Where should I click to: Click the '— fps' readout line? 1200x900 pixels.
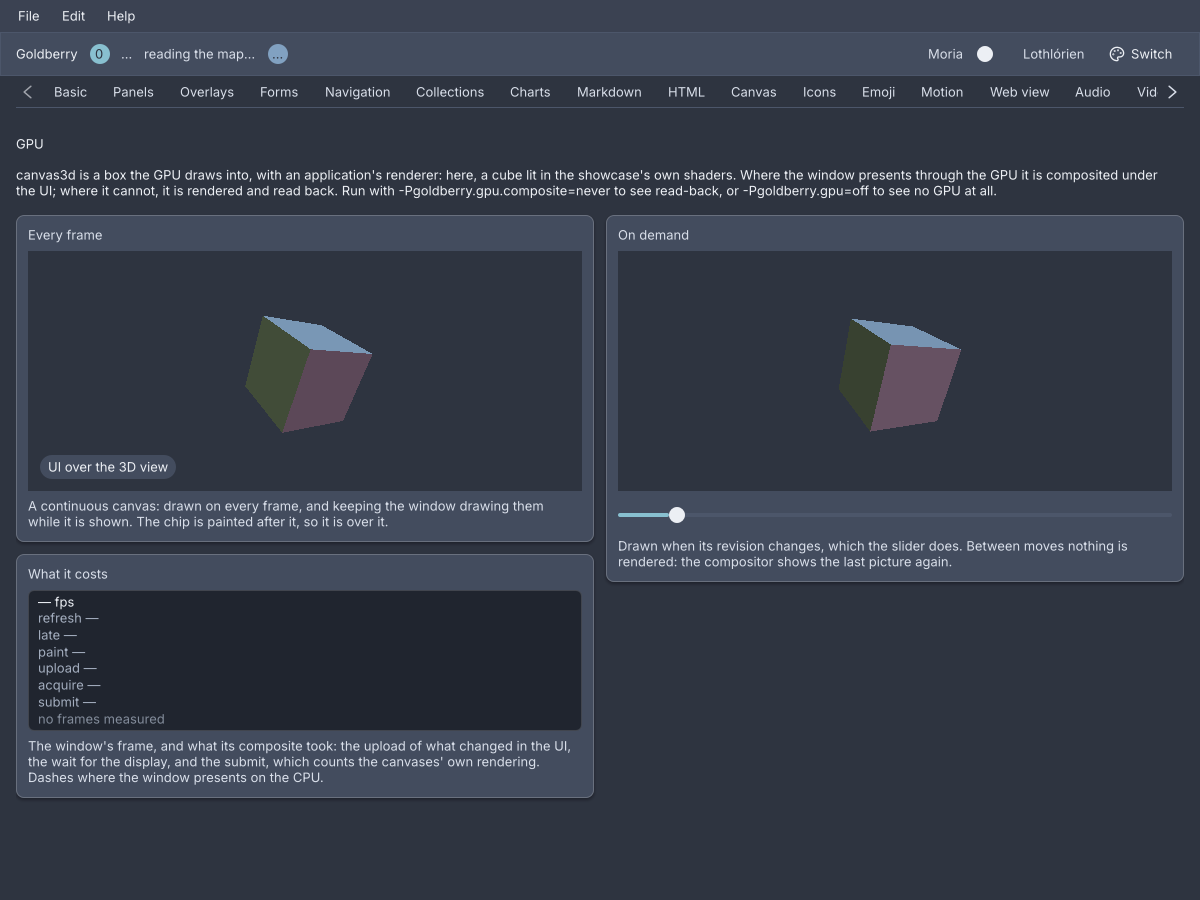tap(56, 602)
